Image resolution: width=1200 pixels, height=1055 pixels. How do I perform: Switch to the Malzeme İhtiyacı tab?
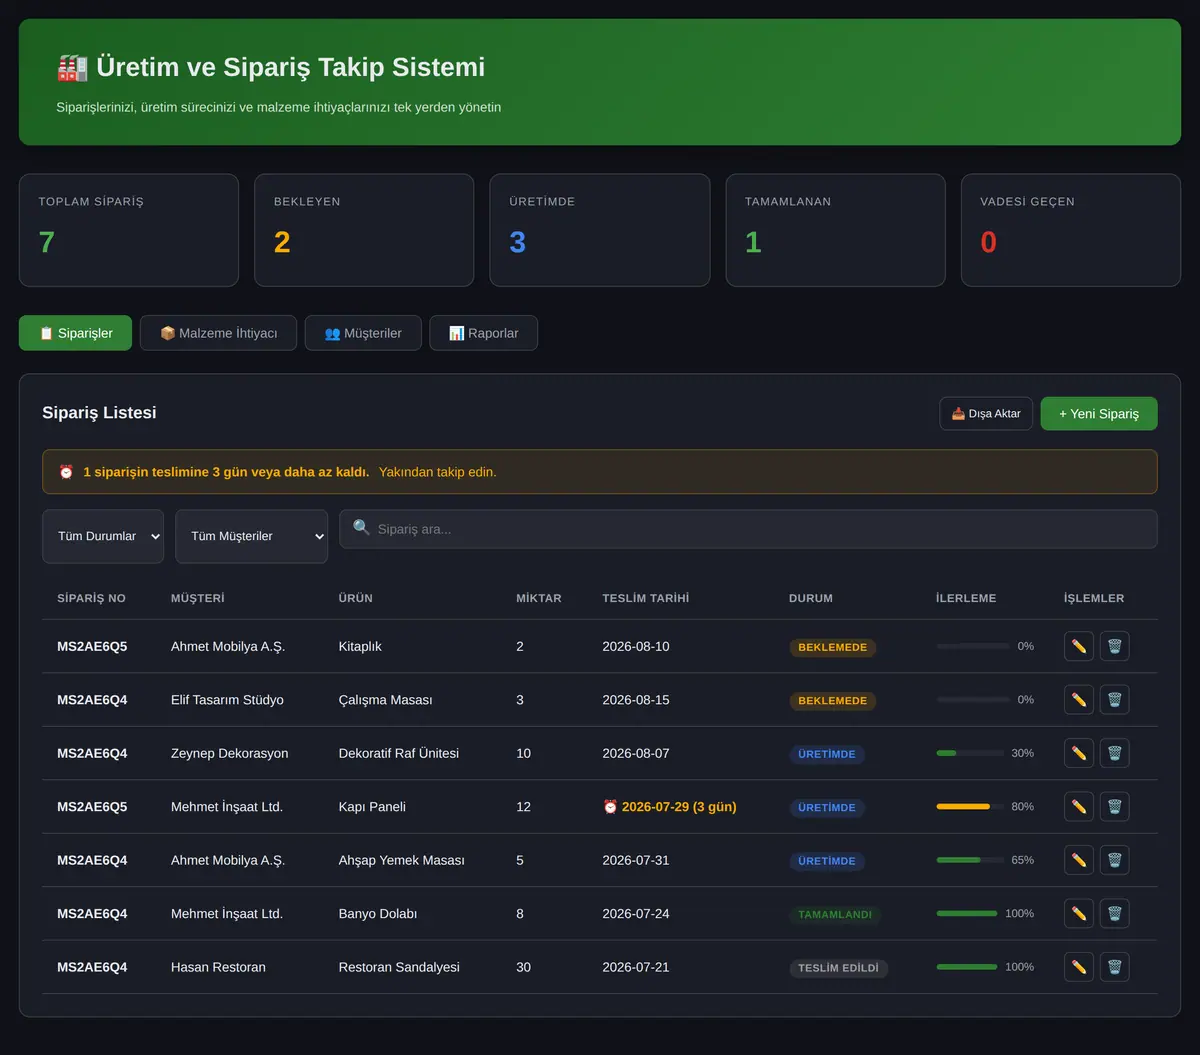[218, 333]
